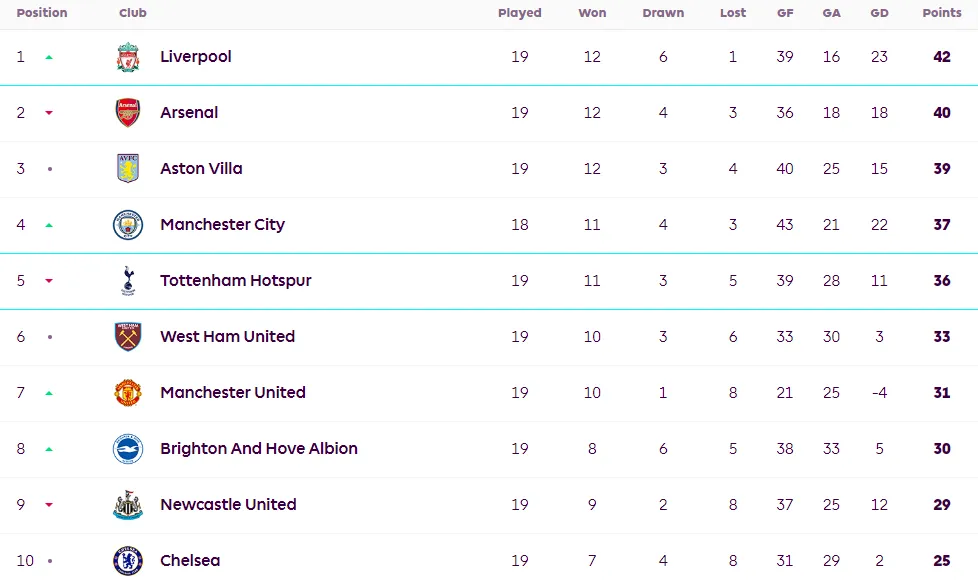Click the Aston Villa club crest
978x584 pixels.
[128, 169]
